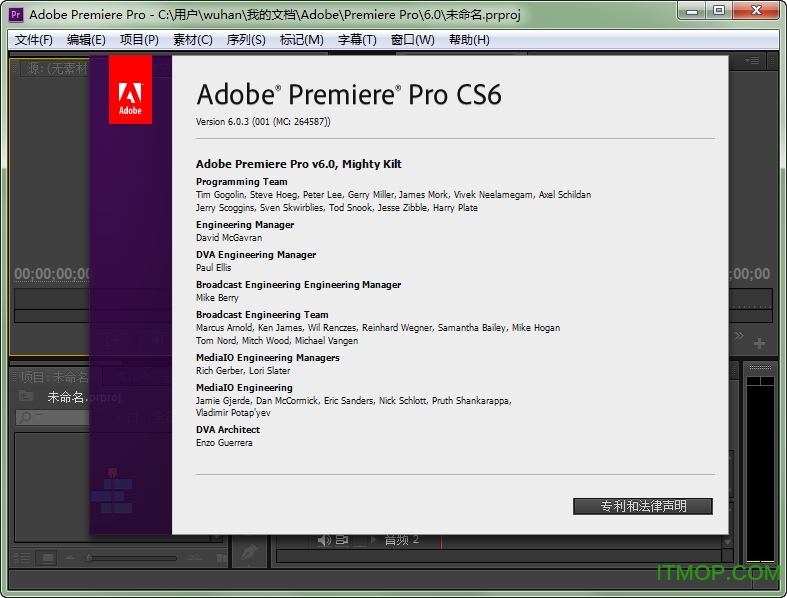
Task: Click the program monitor time ruler
Action: coord(750,299)
